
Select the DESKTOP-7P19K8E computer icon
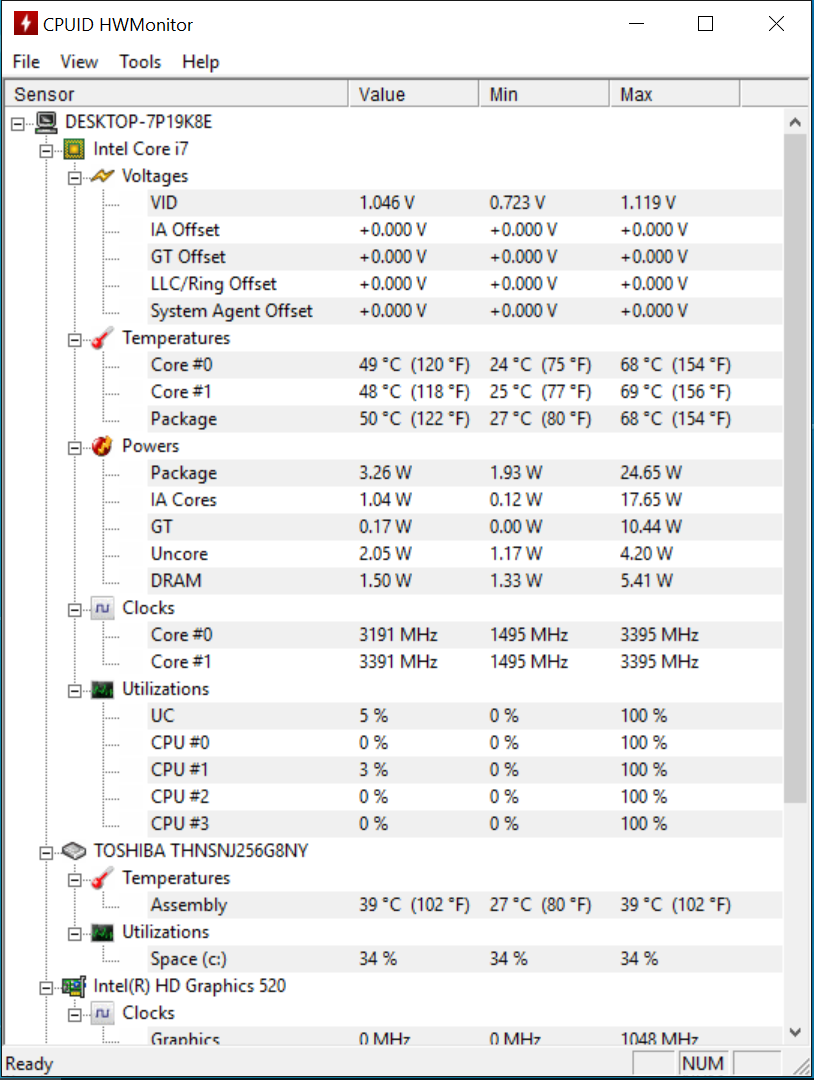46,123
